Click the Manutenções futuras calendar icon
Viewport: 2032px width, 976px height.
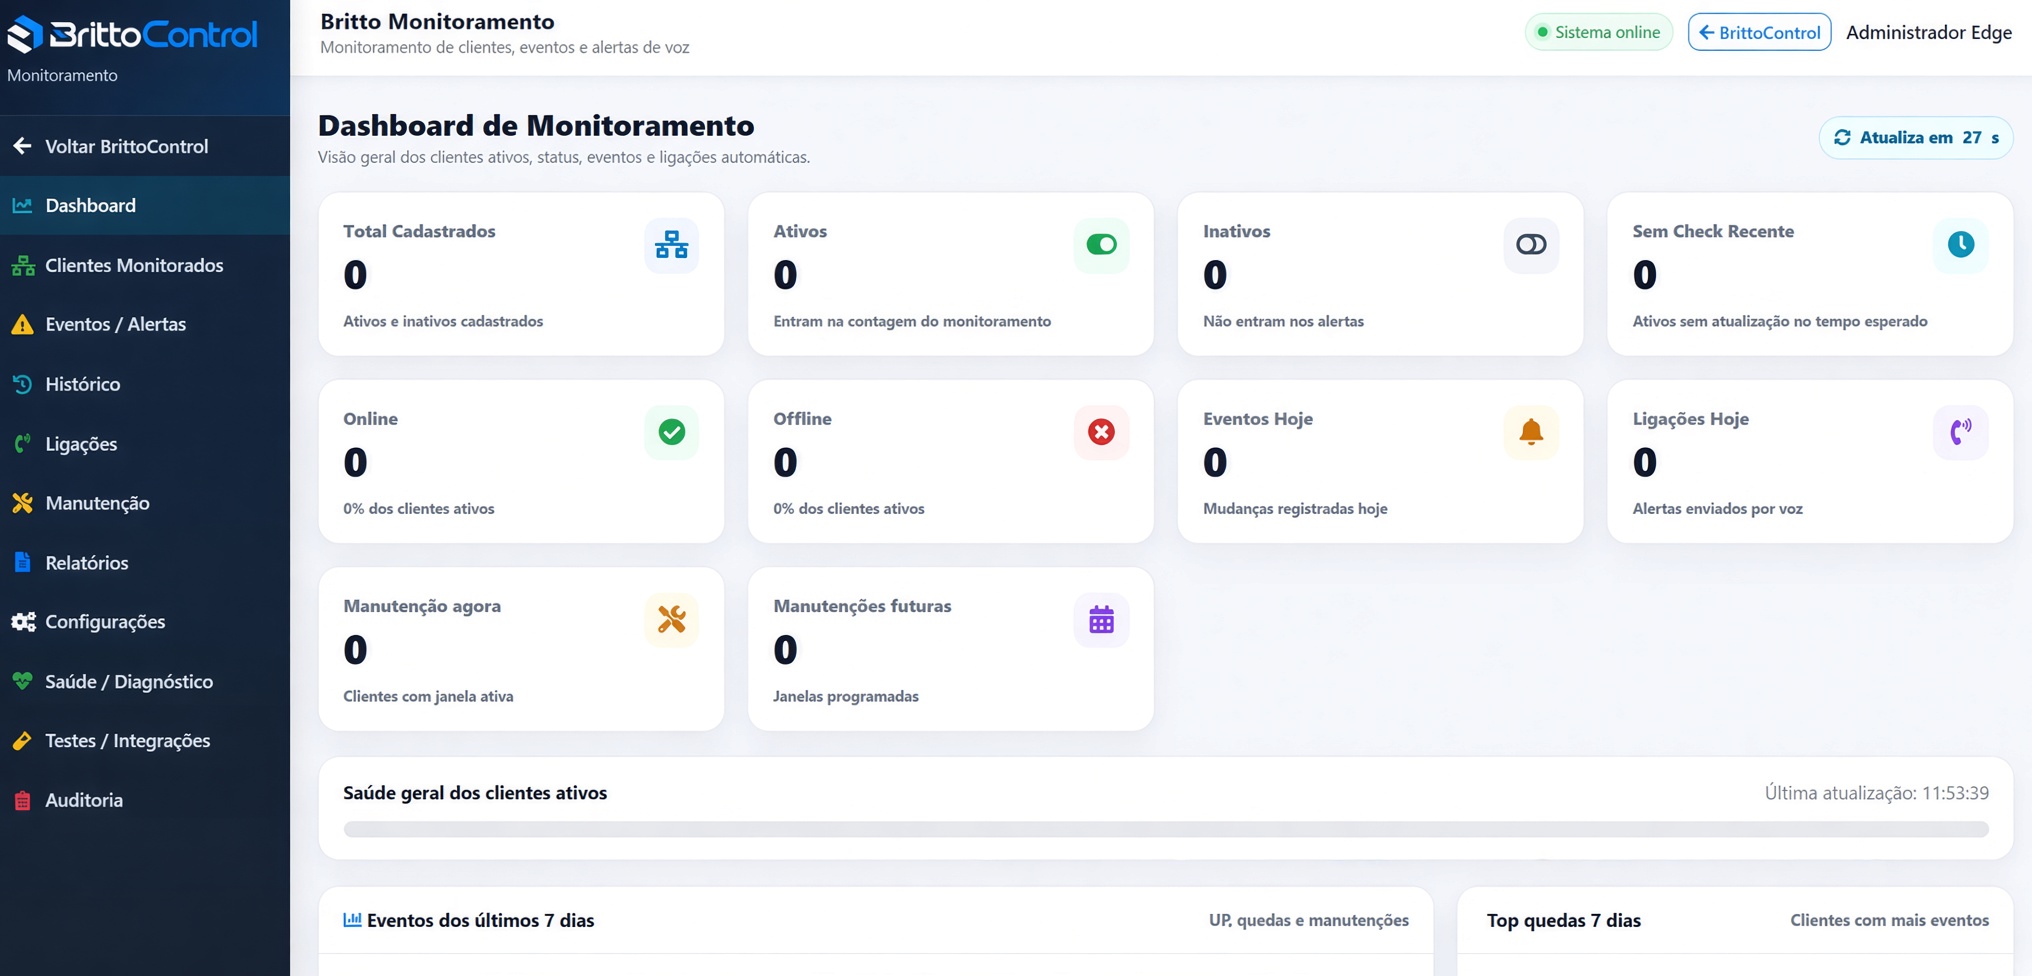(1101, 619)
